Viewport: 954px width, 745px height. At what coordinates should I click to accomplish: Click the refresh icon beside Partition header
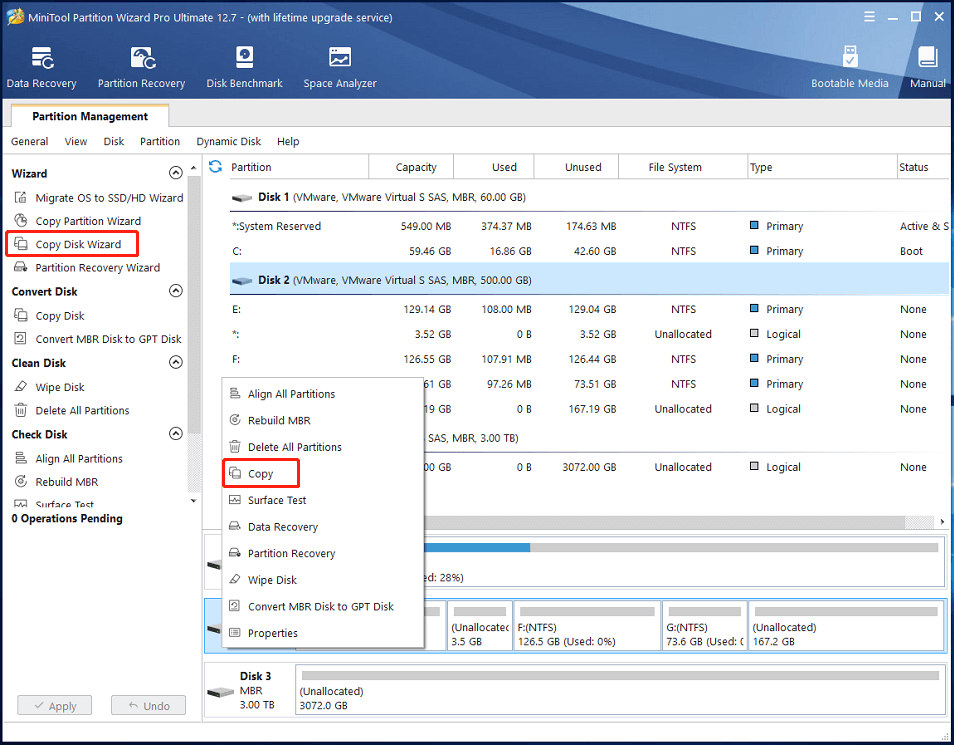point(215,167)
